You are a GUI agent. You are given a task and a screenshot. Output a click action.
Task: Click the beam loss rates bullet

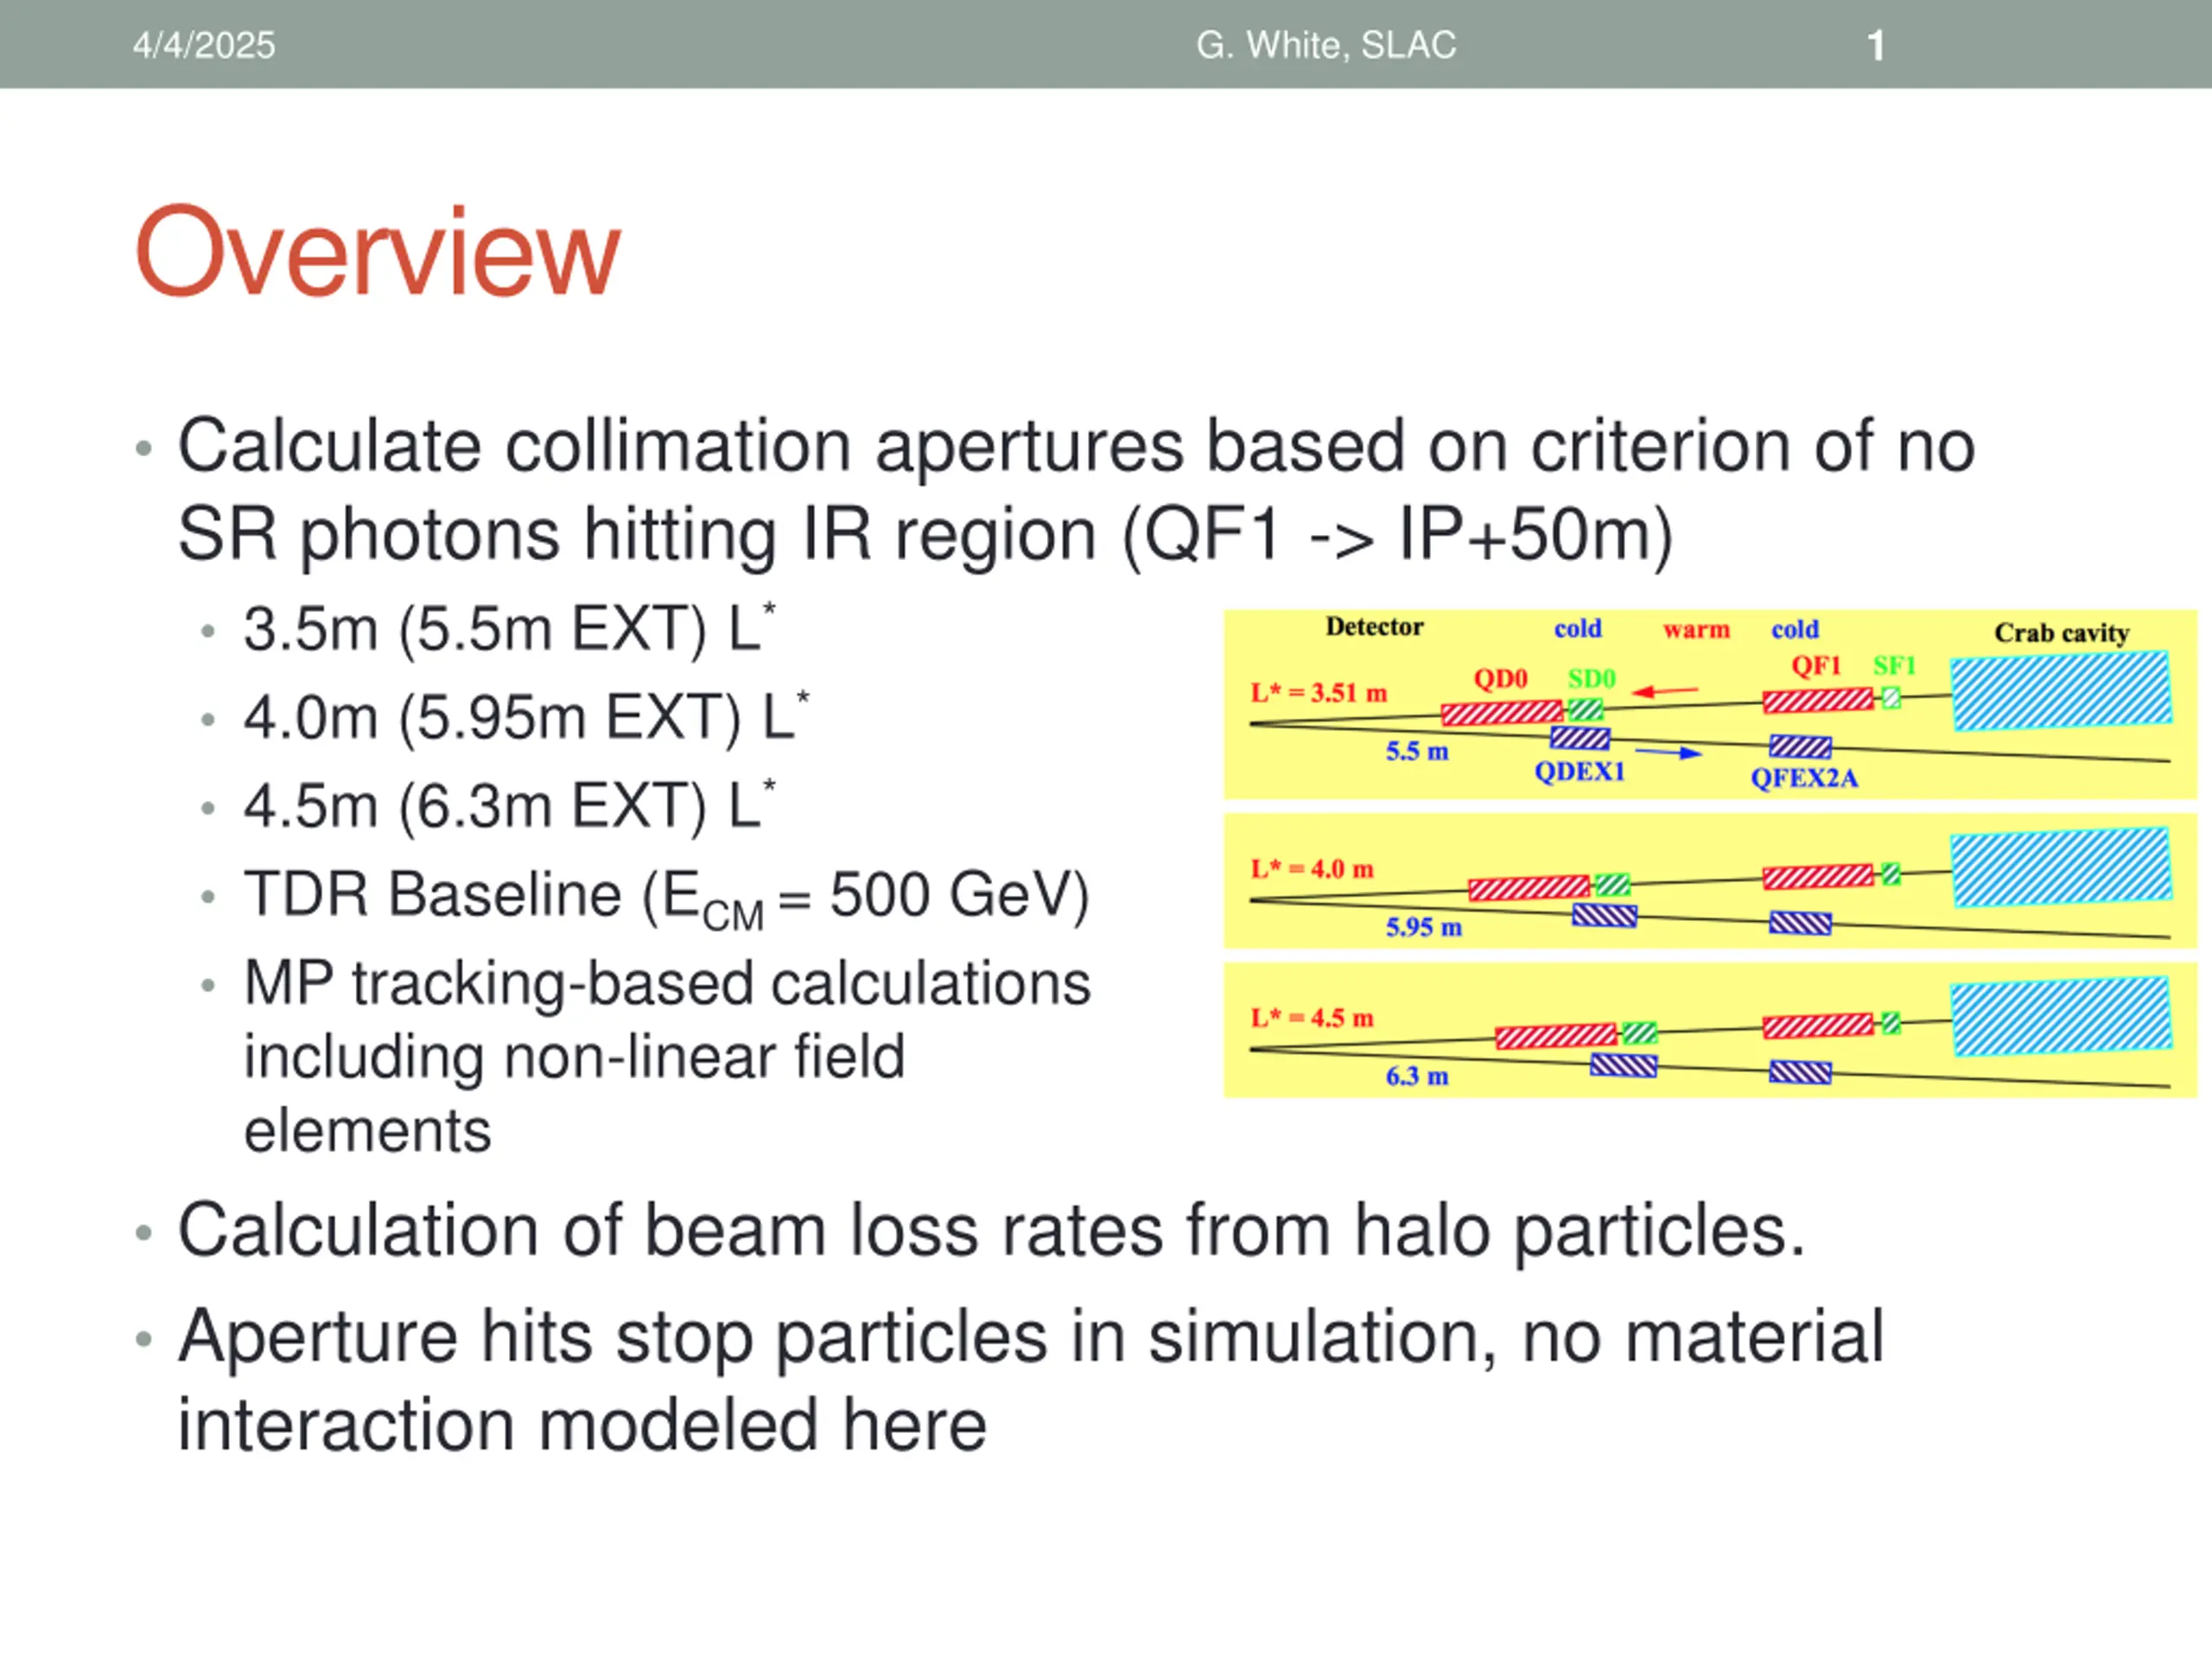pyautogui.click(x=990, y=1231)
